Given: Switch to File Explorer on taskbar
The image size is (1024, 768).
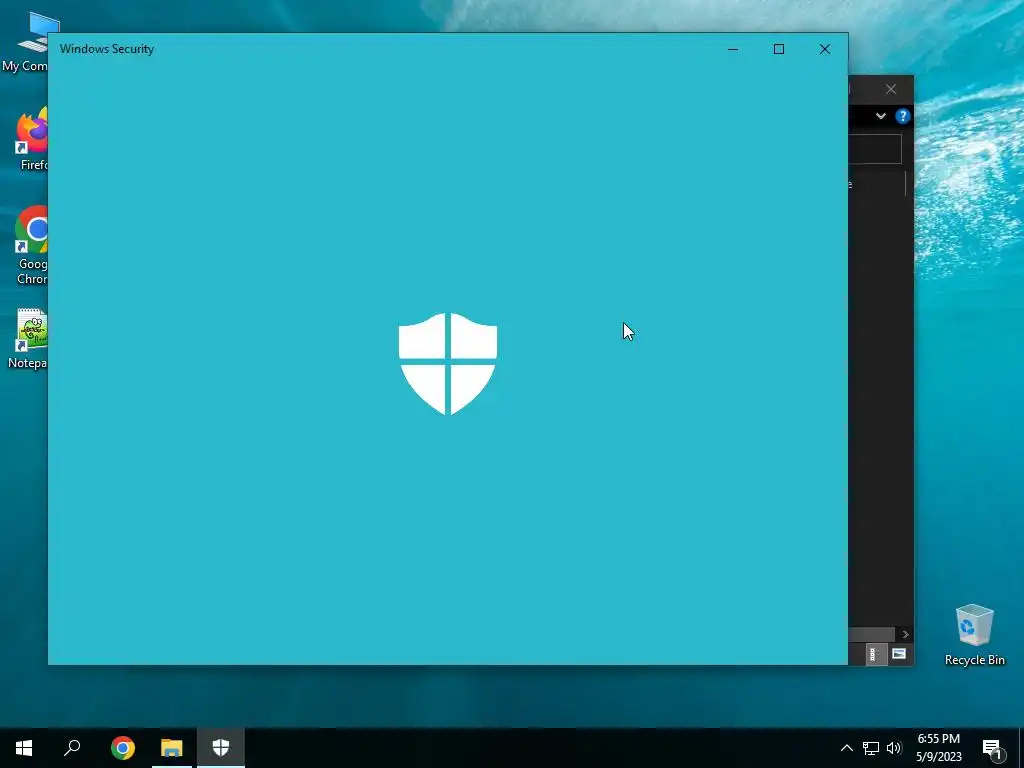Looking at the screenshot, I should click(172, 748).
